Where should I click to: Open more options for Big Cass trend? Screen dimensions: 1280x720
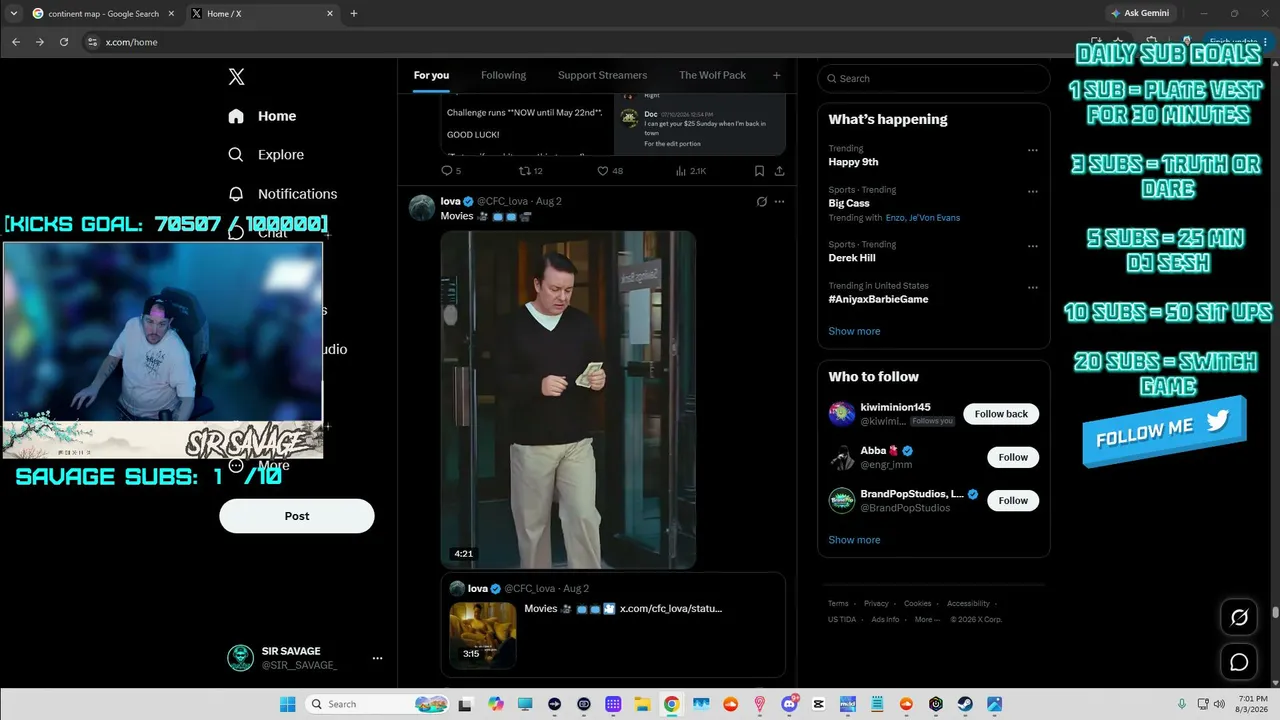(x=1033, y=191)
